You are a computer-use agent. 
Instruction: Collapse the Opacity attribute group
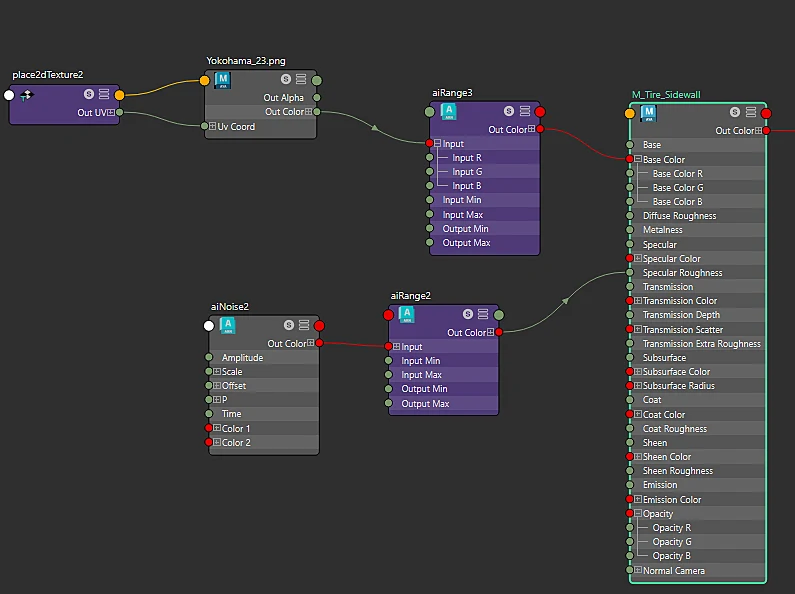click(x=638, y=513)
